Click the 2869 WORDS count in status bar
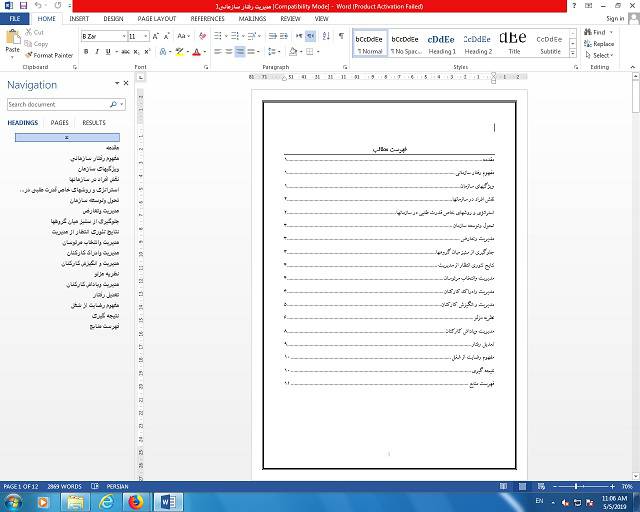640x512 pixels. coord(64,486)
